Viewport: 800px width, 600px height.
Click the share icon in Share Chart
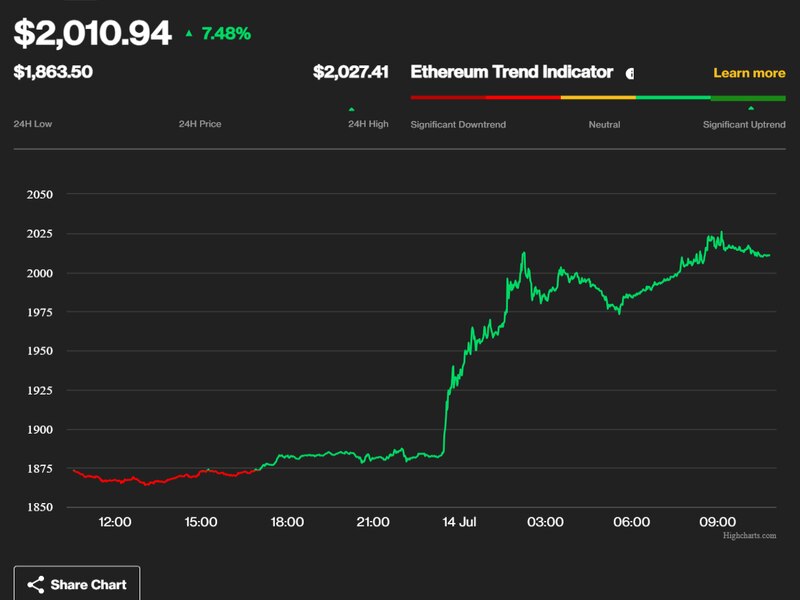(x=36, y=585)
